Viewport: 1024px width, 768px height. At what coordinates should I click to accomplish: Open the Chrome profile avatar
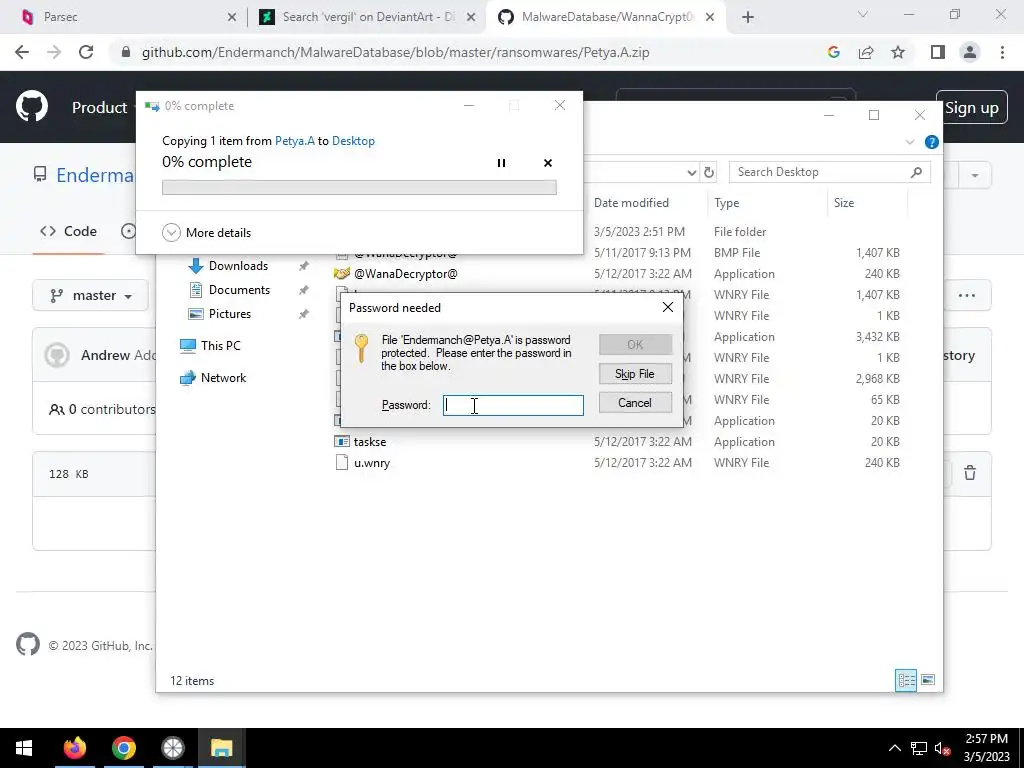point(970,52)
